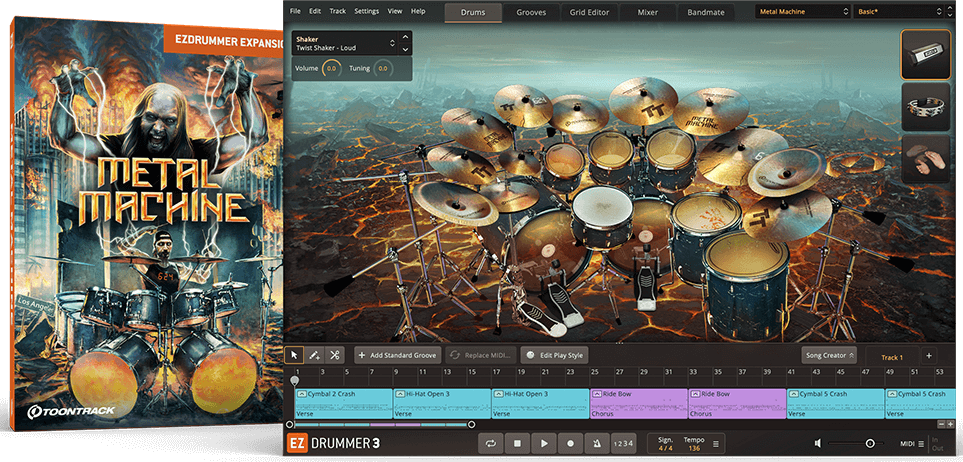Select the shaker percussion thumbnail
The width and height of the screenshot is (963, 462).
(x=926, y=54)
